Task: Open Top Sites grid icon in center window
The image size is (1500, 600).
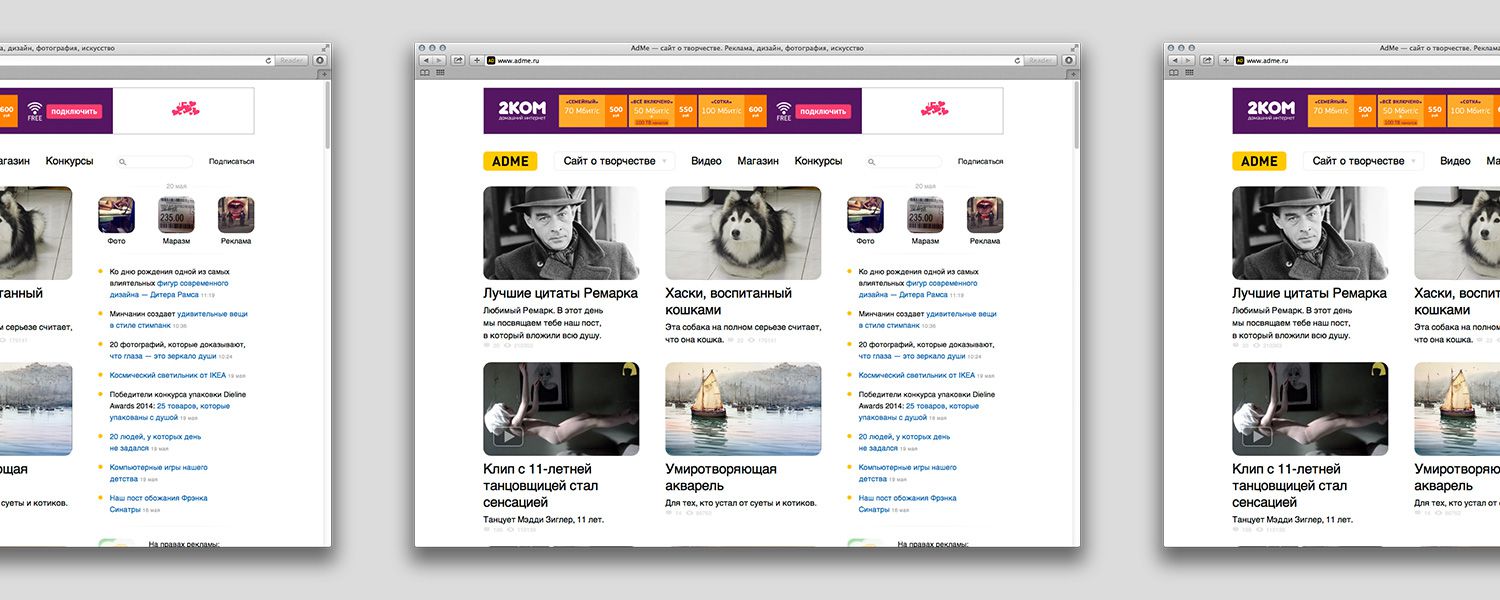Action: point(440,73)
